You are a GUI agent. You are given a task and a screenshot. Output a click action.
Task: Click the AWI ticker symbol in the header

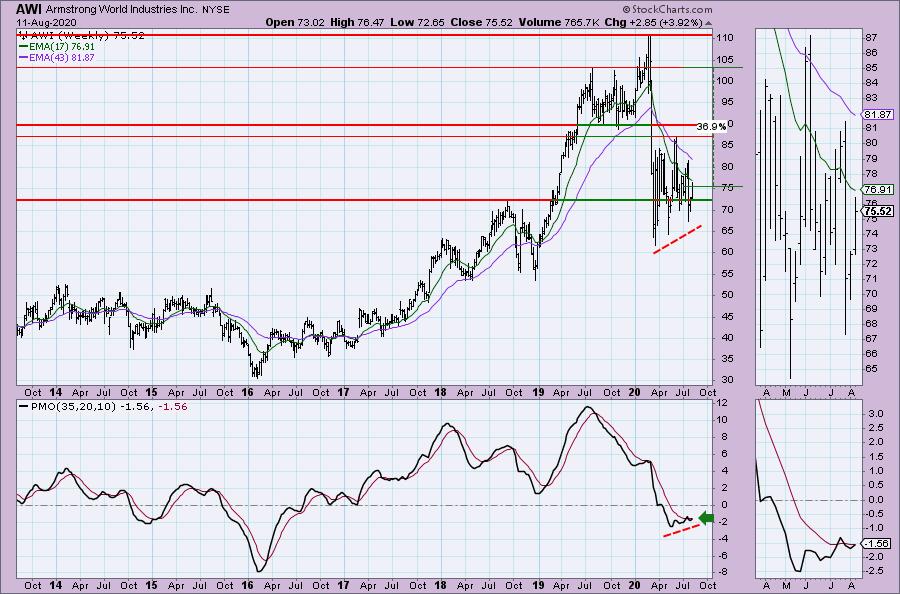[29, 9]
